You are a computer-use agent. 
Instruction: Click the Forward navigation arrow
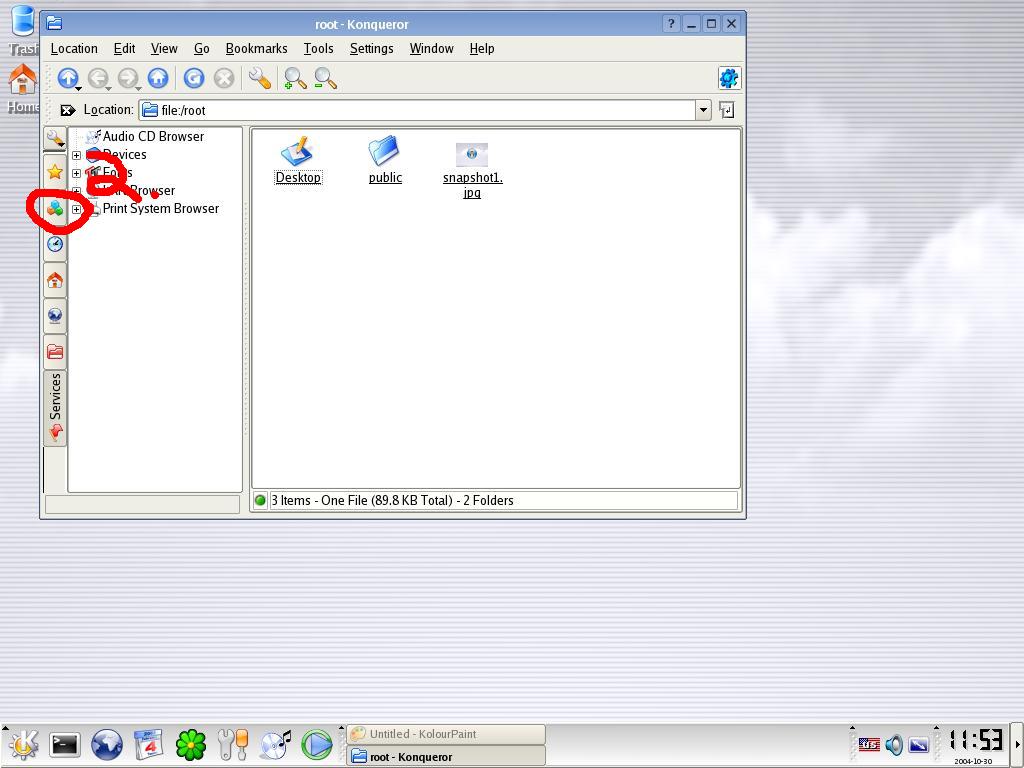[x=128, y=78]
